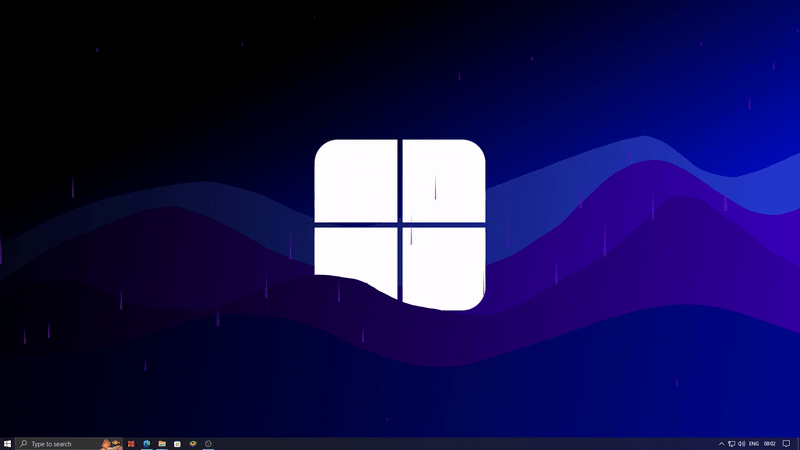Open the red app icon beside the search box

131,444
